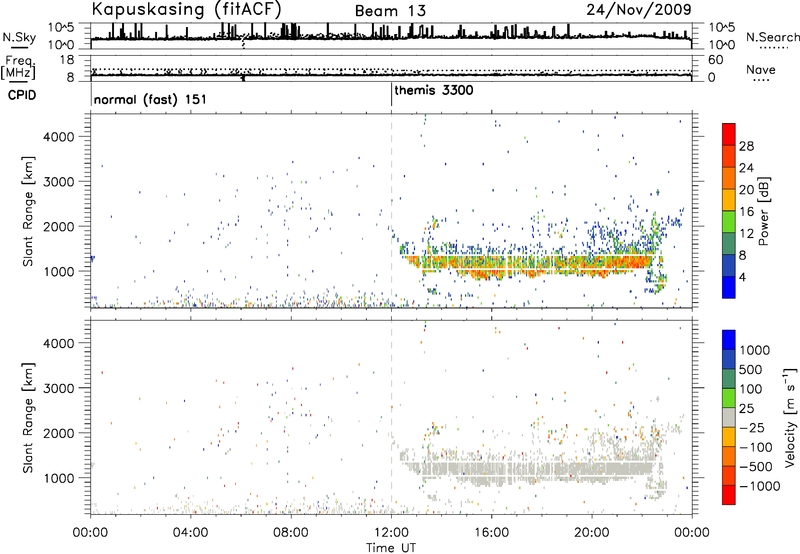Click the '08:00' time axis tick label

click(291, 533)
